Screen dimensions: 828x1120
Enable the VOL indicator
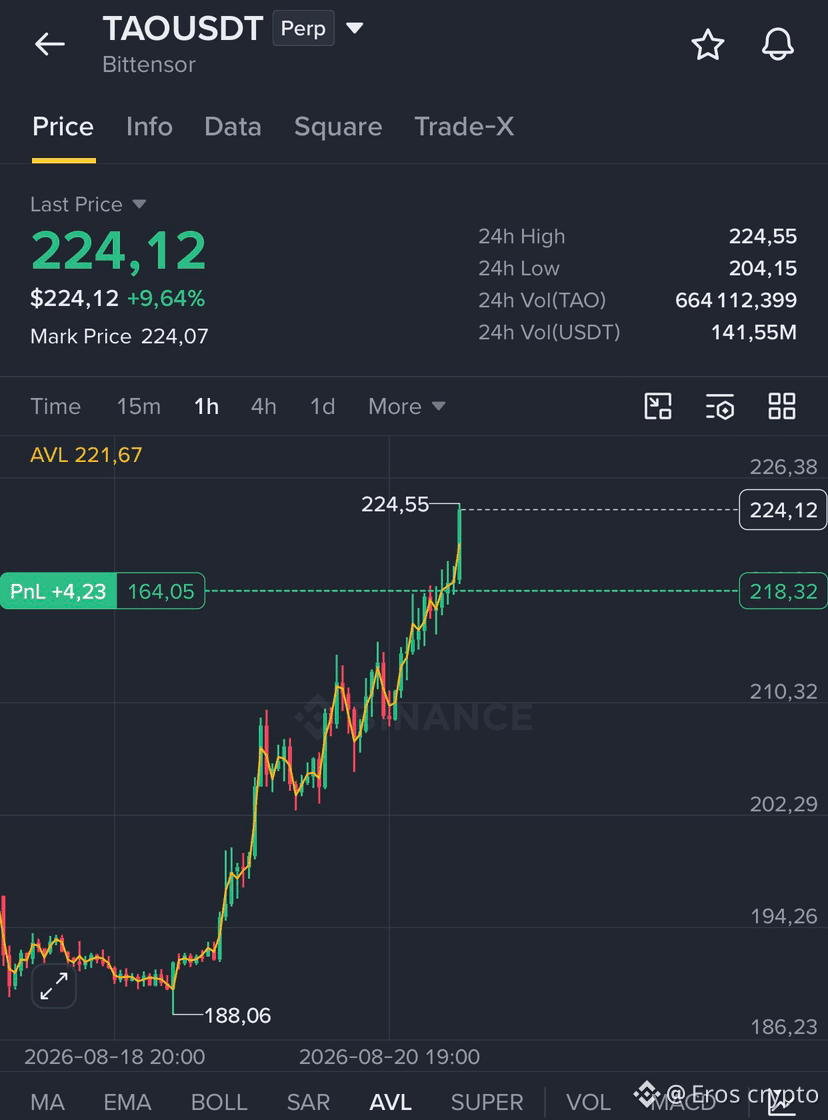click(589, 1101)
